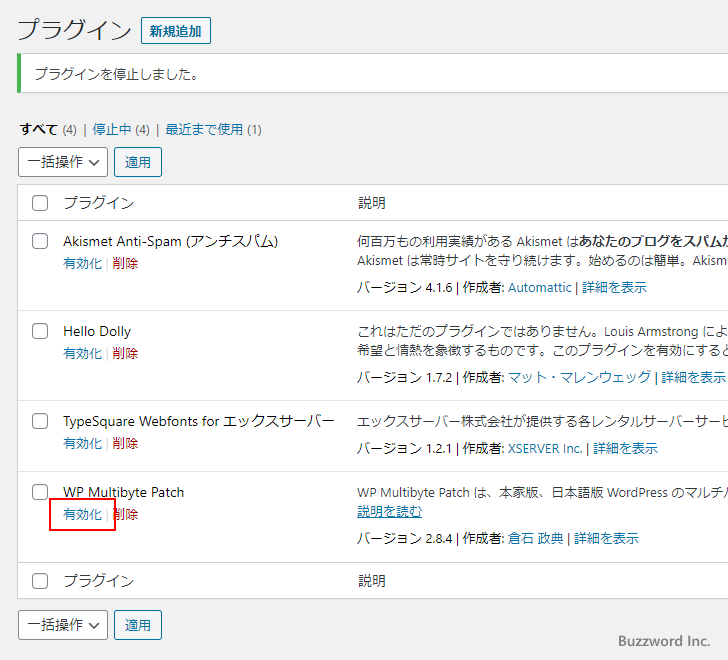Open the bottom 一括操作 dropdown
This screenshot has height=660, width=728.
[x=63, y=625]
